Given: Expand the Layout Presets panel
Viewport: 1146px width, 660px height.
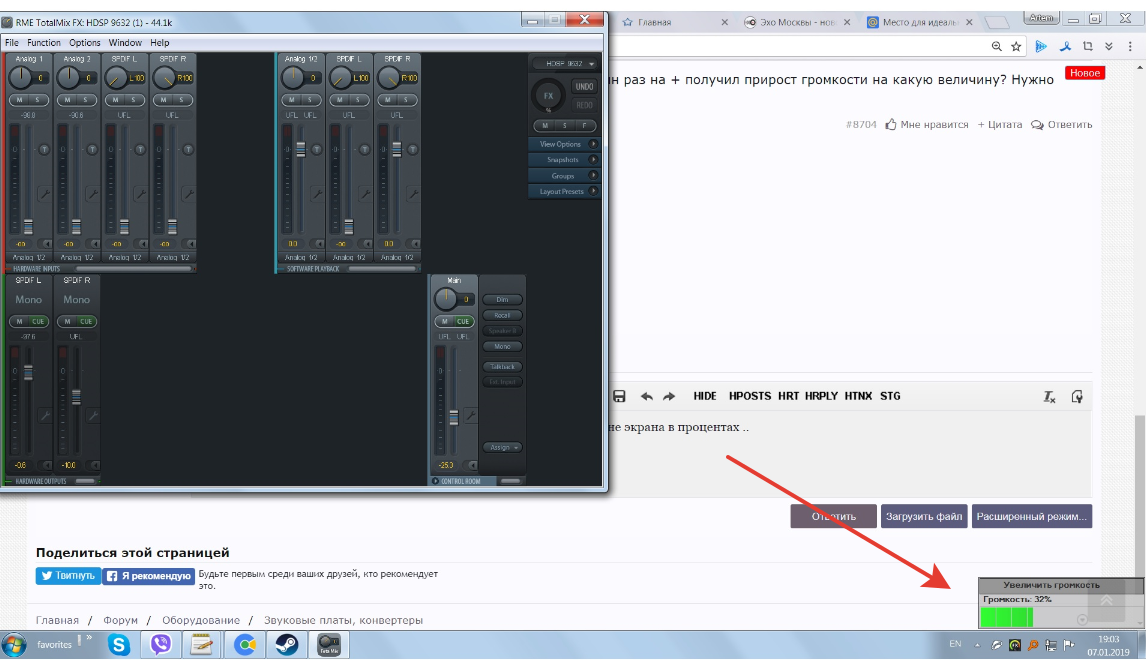Looking at the screenshot, I should tap(563, 191).
